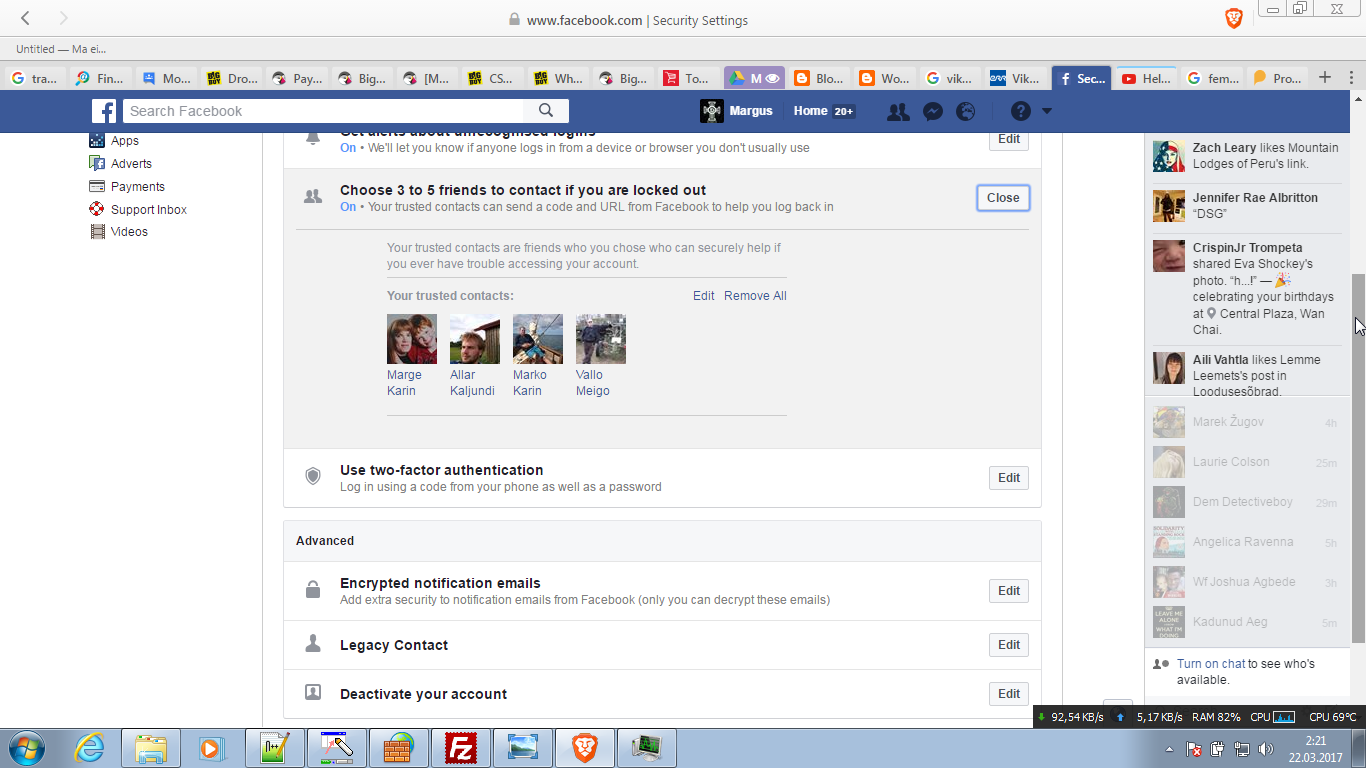
Task: Click Marko Karin's contact photo
Action: pyautogui.click(x=538, y=339)
